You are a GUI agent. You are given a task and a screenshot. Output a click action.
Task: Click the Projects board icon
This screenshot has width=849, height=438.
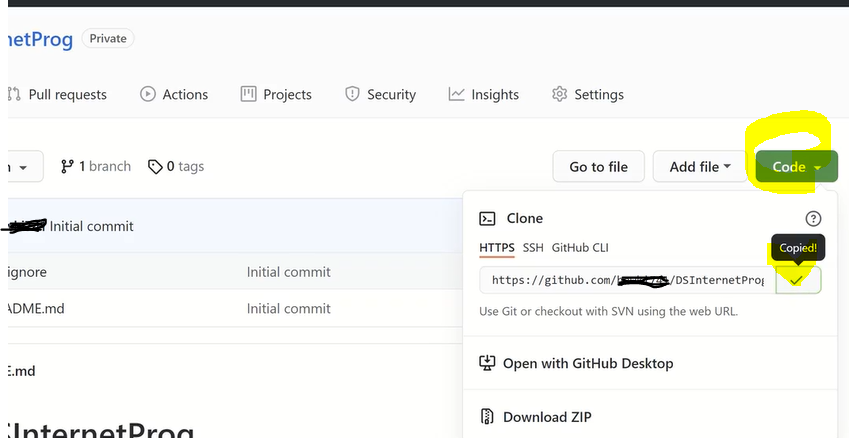[x=248, y=94]
